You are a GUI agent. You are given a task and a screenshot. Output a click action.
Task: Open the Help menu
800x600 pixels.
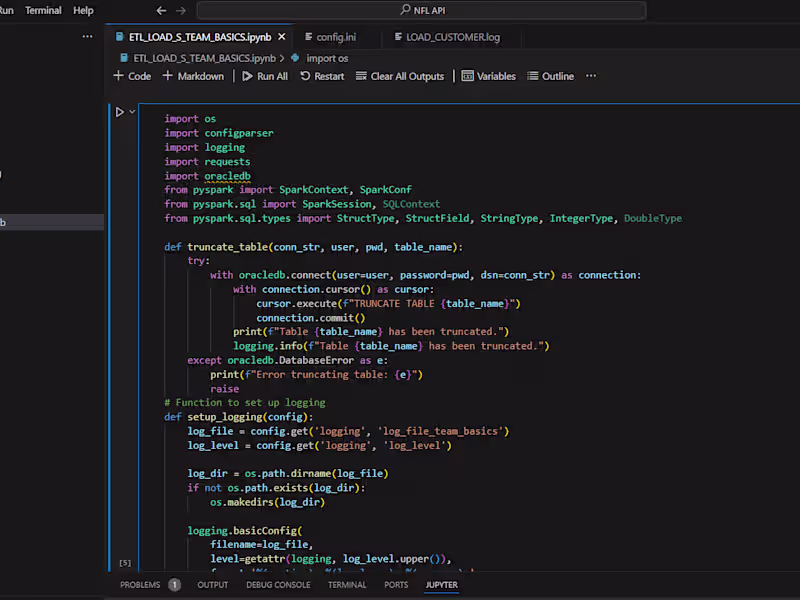click(x=84, y=10)
